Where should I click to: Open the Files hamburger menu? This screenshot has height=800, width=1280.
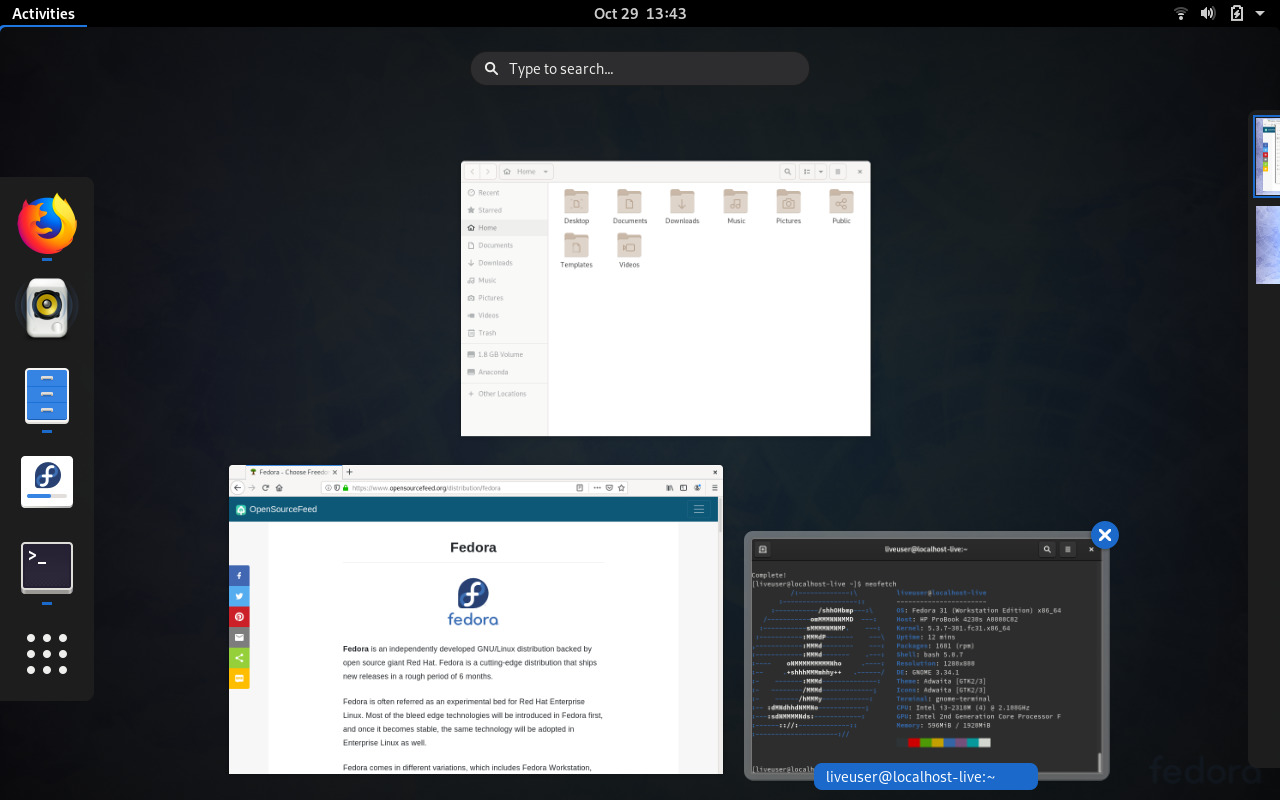pos(838,172)
